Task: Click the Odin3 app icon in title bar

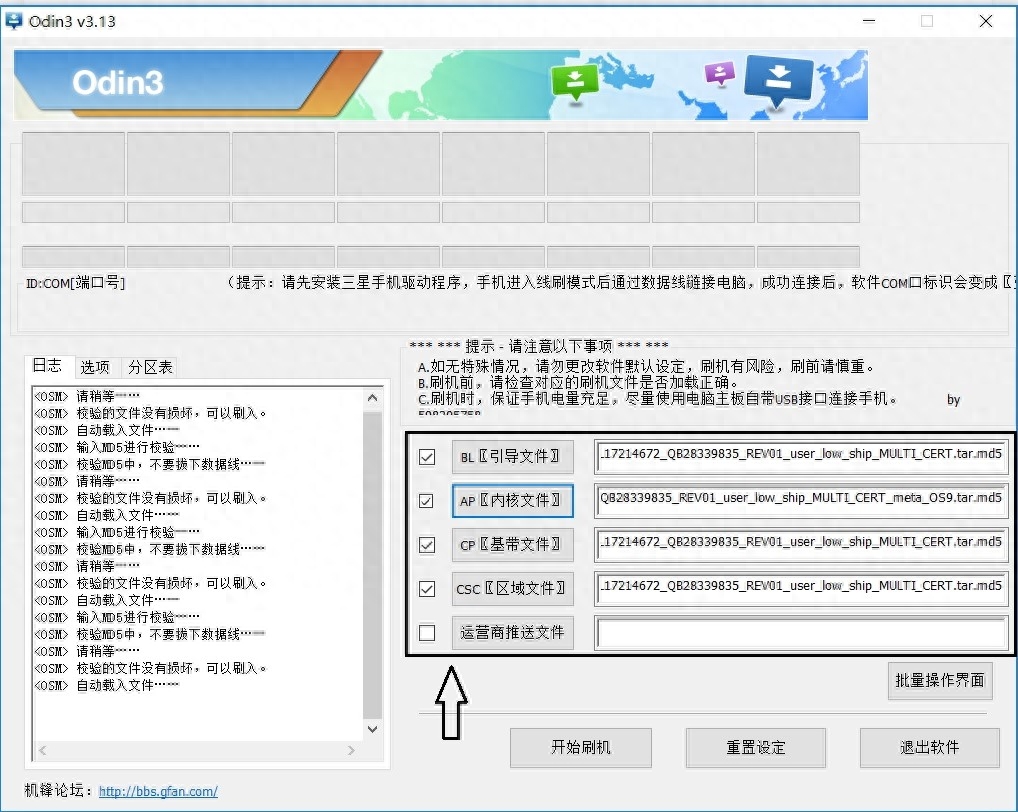Action: (x=13, y=21)
